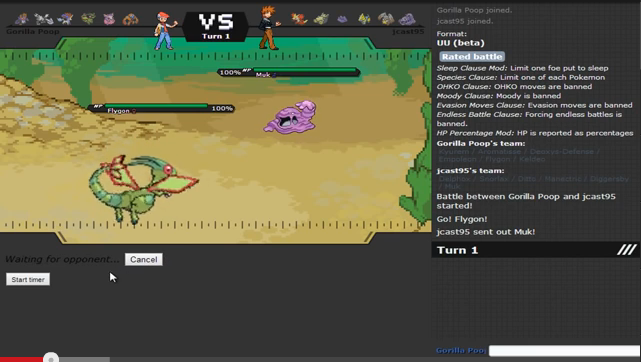The width and height of the screenshot is (641, 362).
Task: Click the Rated battle badge
Action: [x=472, y=57]
